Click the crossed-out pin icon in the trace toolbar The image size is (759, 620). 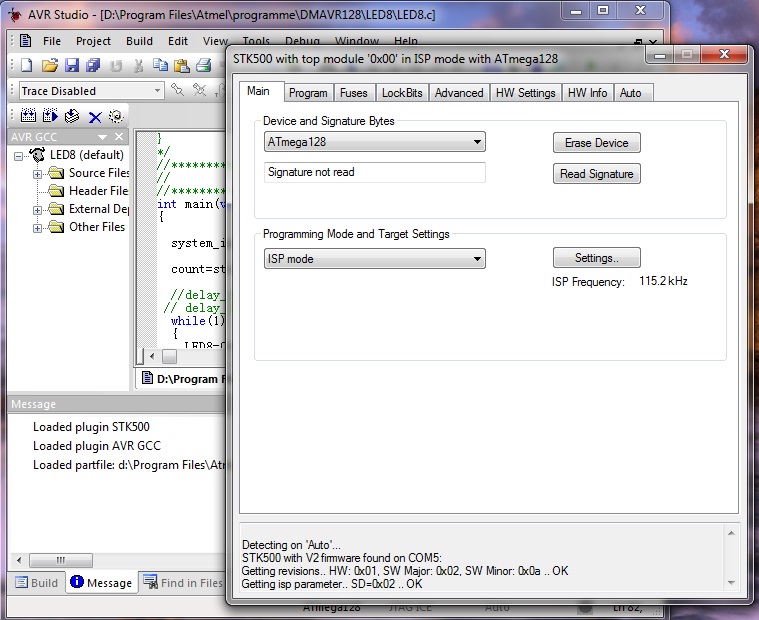(199, 90)
